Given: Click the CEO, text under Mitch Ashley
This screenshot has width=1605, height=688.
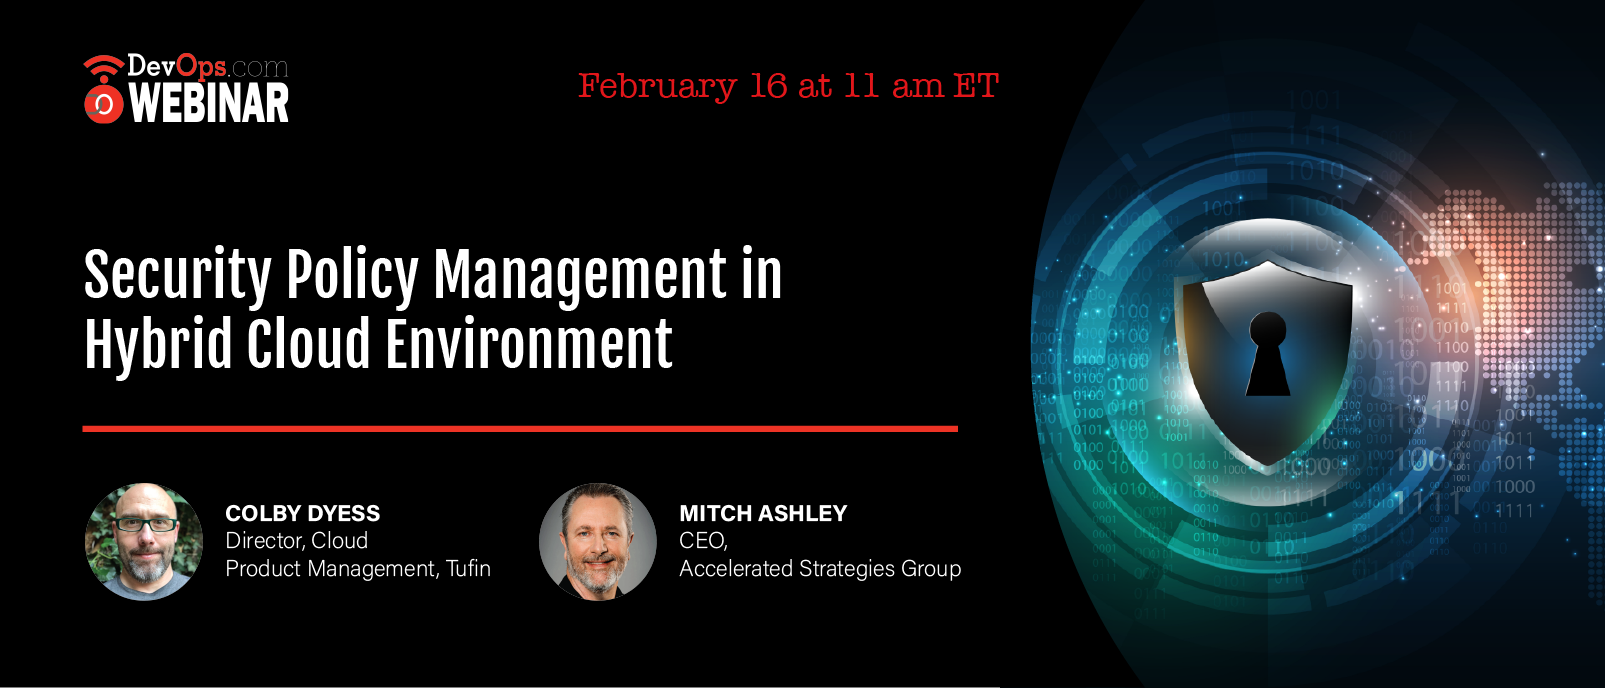Looking at the screenshot, I should tap(704, 541).
